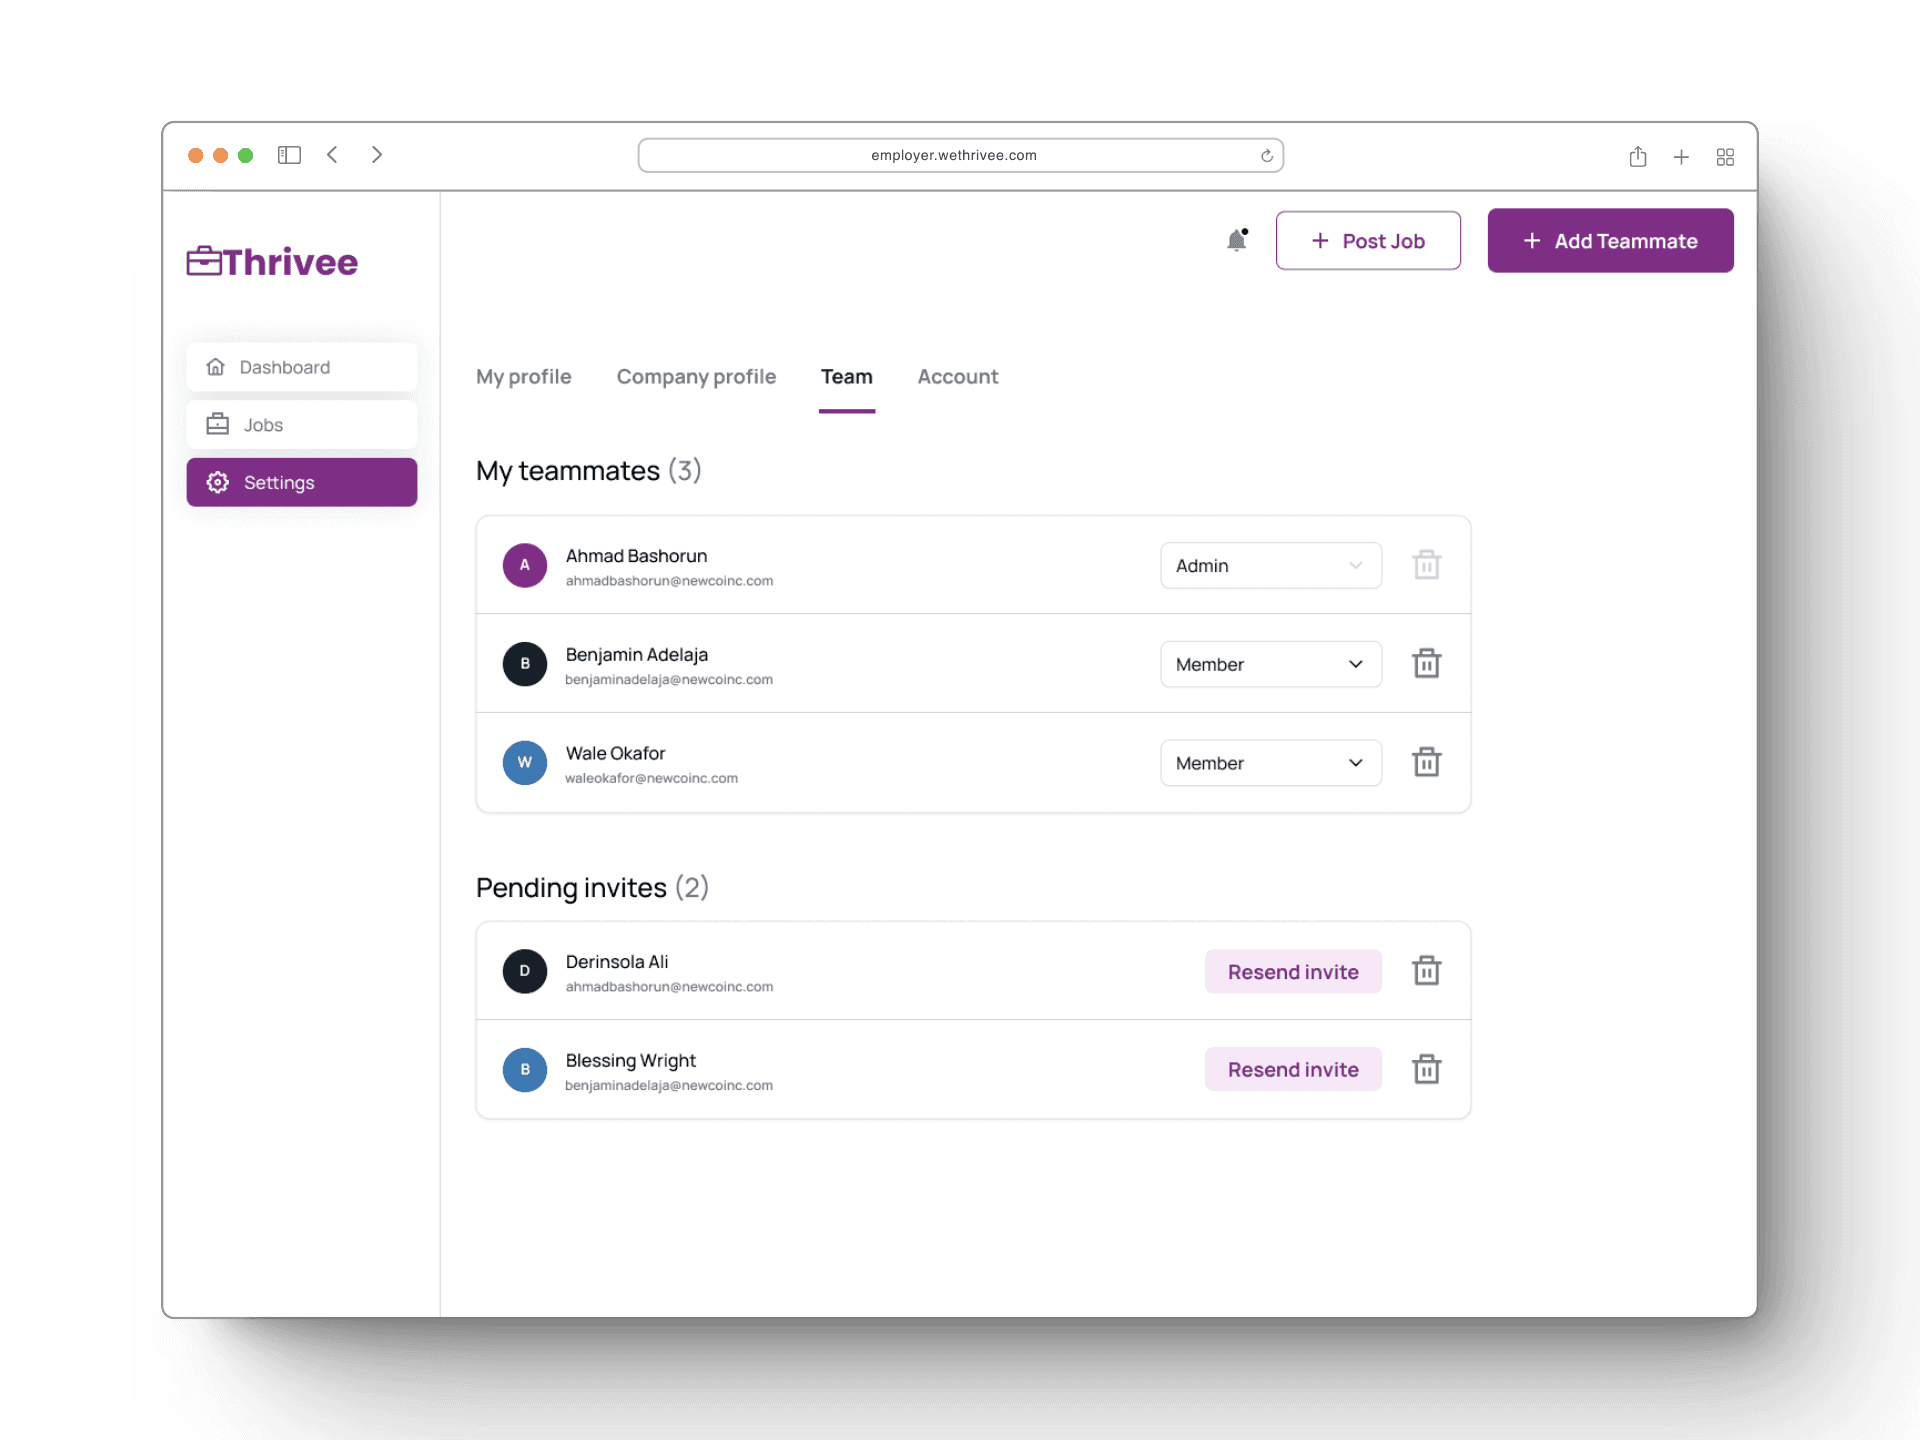The height and width of the screenshot is (1440, 1920).
Task: Click the Benjamin Adelaja name
Action: 636,655
